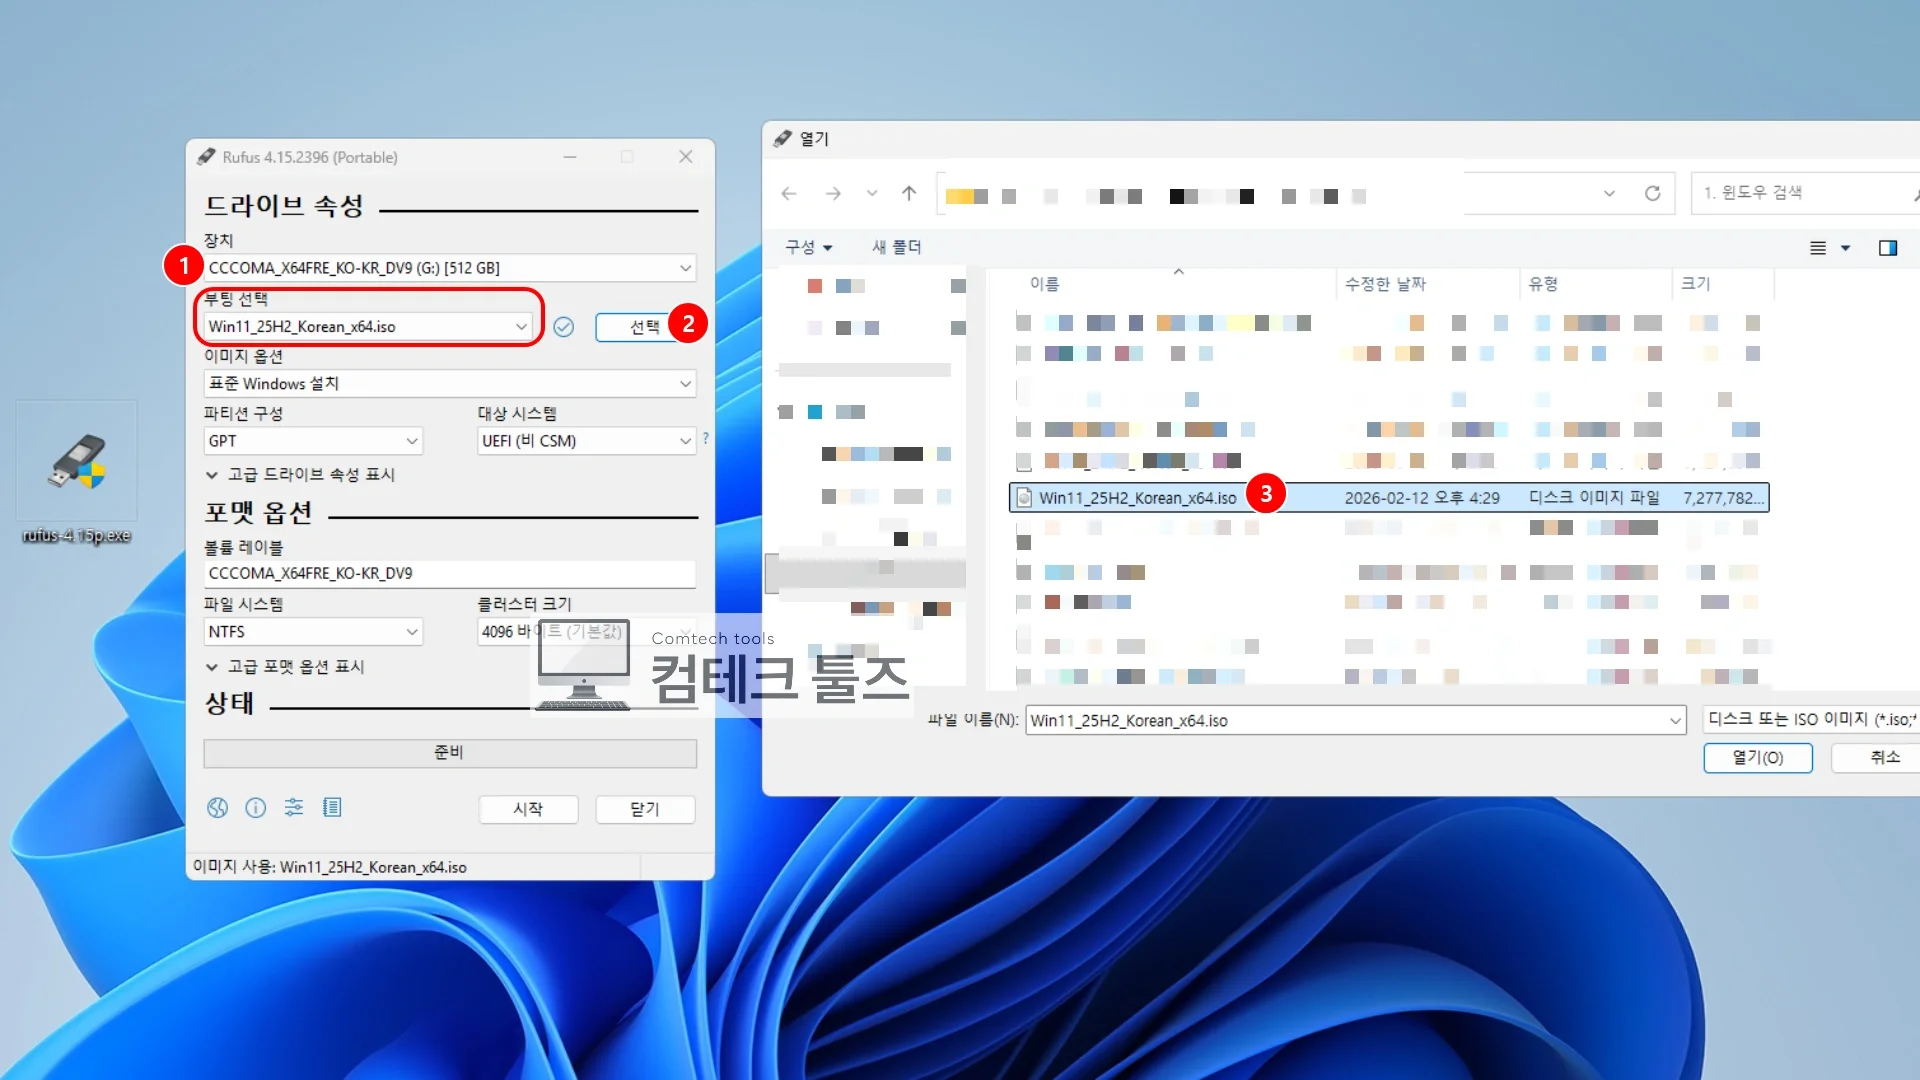
Task: Click the 닫기 button in Rufus
Action: coord(645,809)
